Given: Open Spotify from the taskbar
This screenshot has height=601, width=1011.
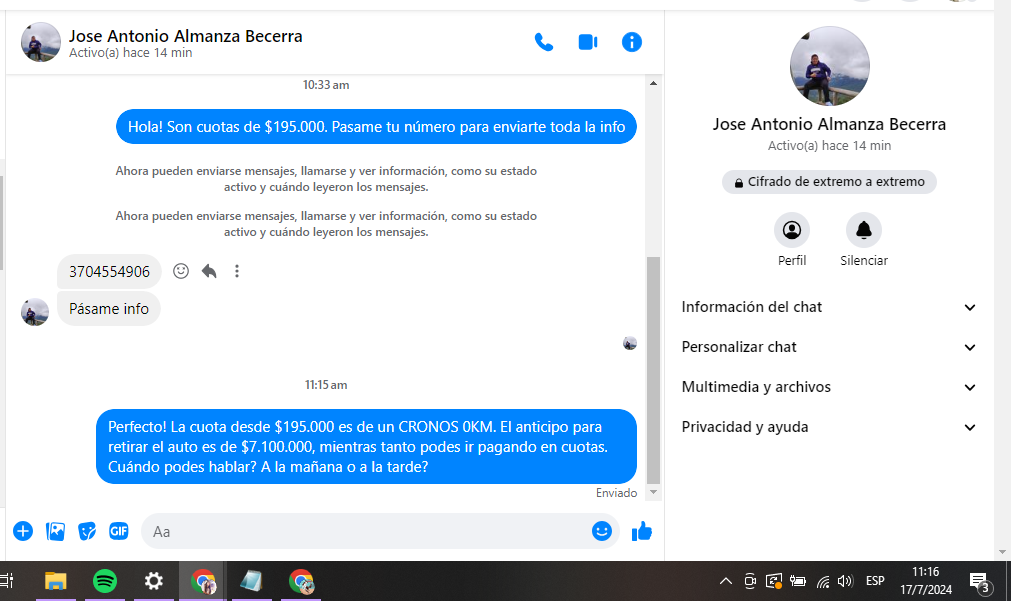Looking at the screenshot, I should tap(105, 581).
